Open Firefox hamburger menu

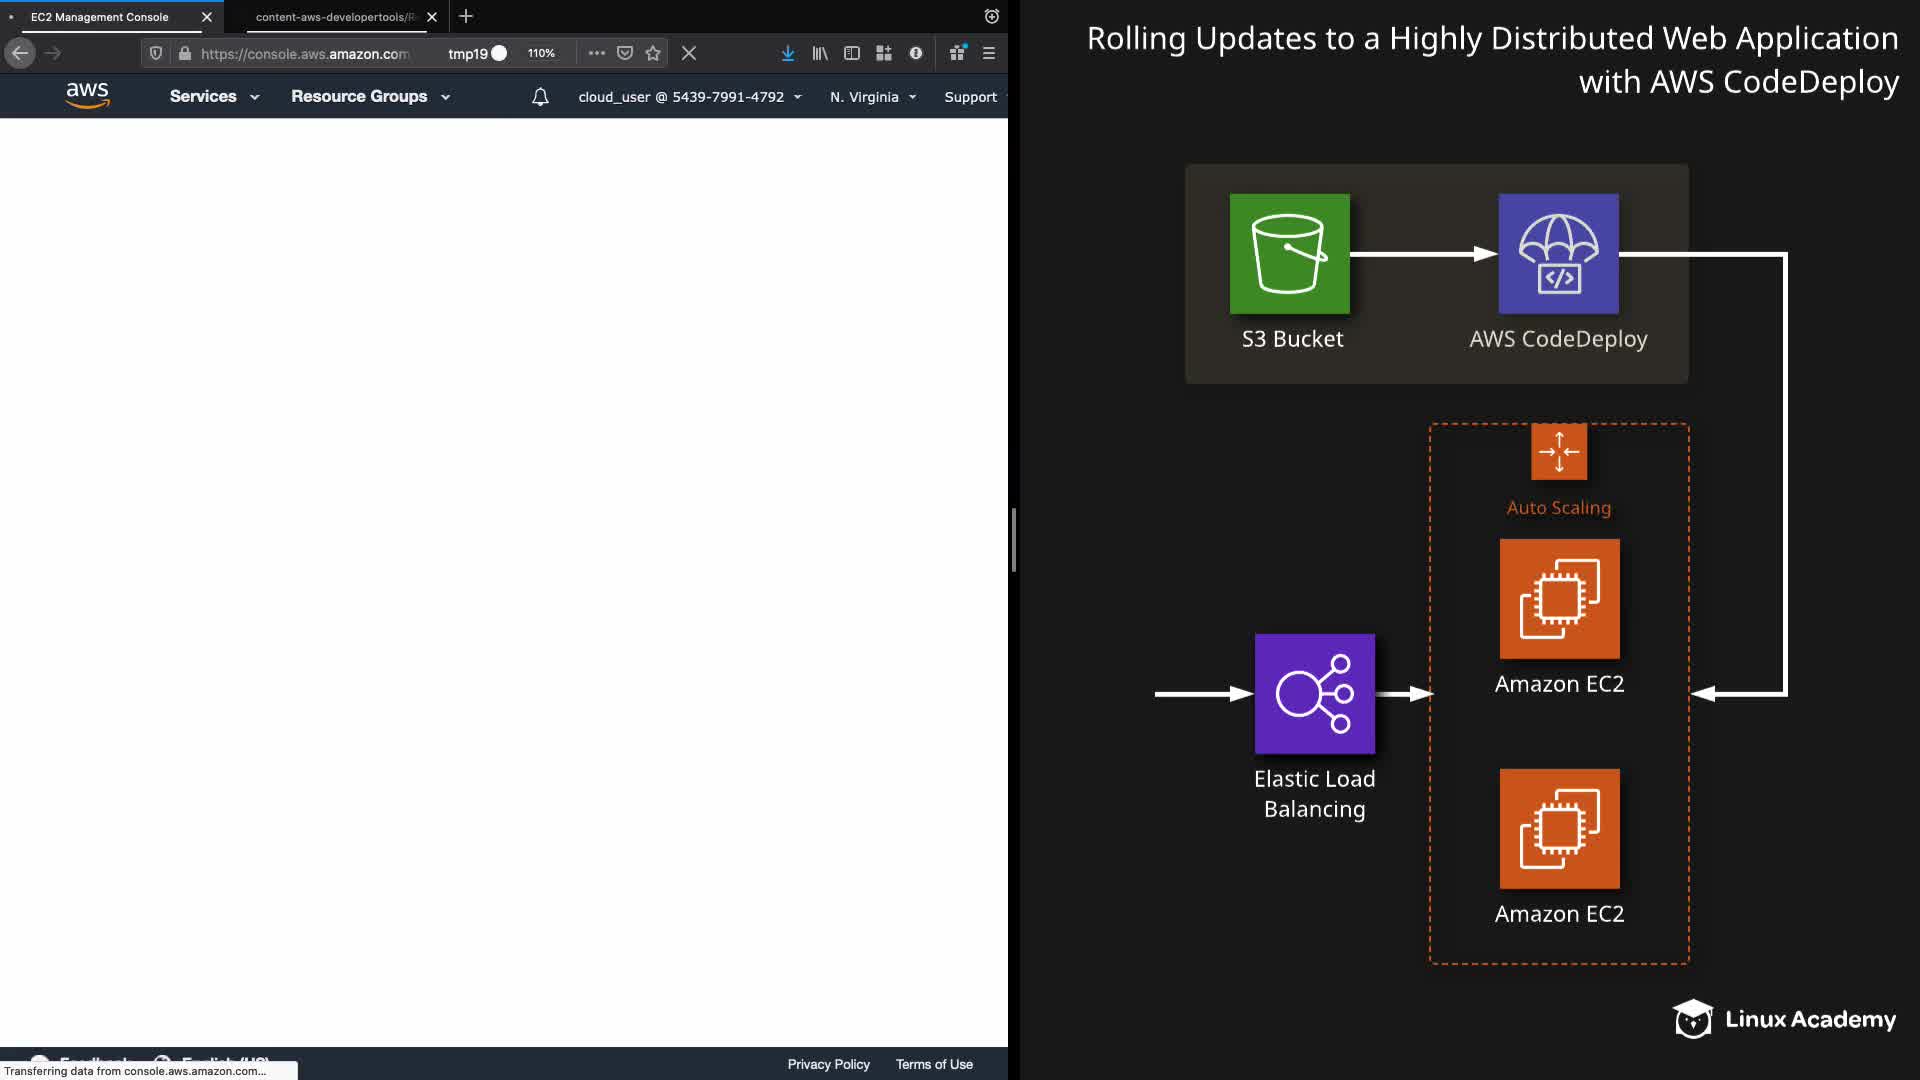pos(989,53)
